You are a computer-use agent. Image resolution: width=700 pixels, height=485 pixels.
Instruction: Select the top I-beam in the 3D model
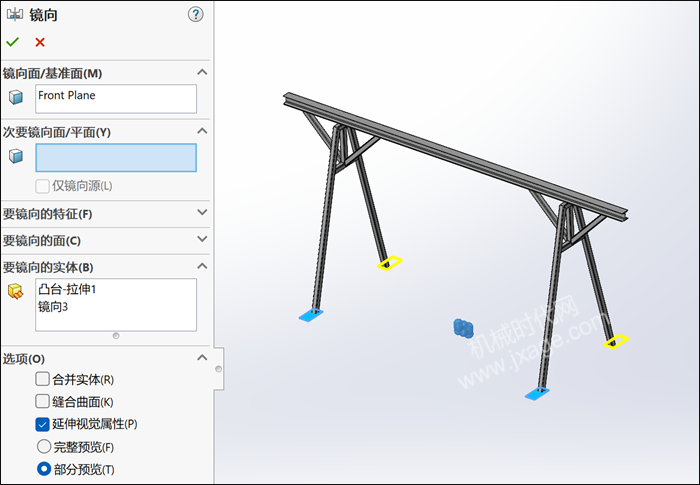point(455,156)
